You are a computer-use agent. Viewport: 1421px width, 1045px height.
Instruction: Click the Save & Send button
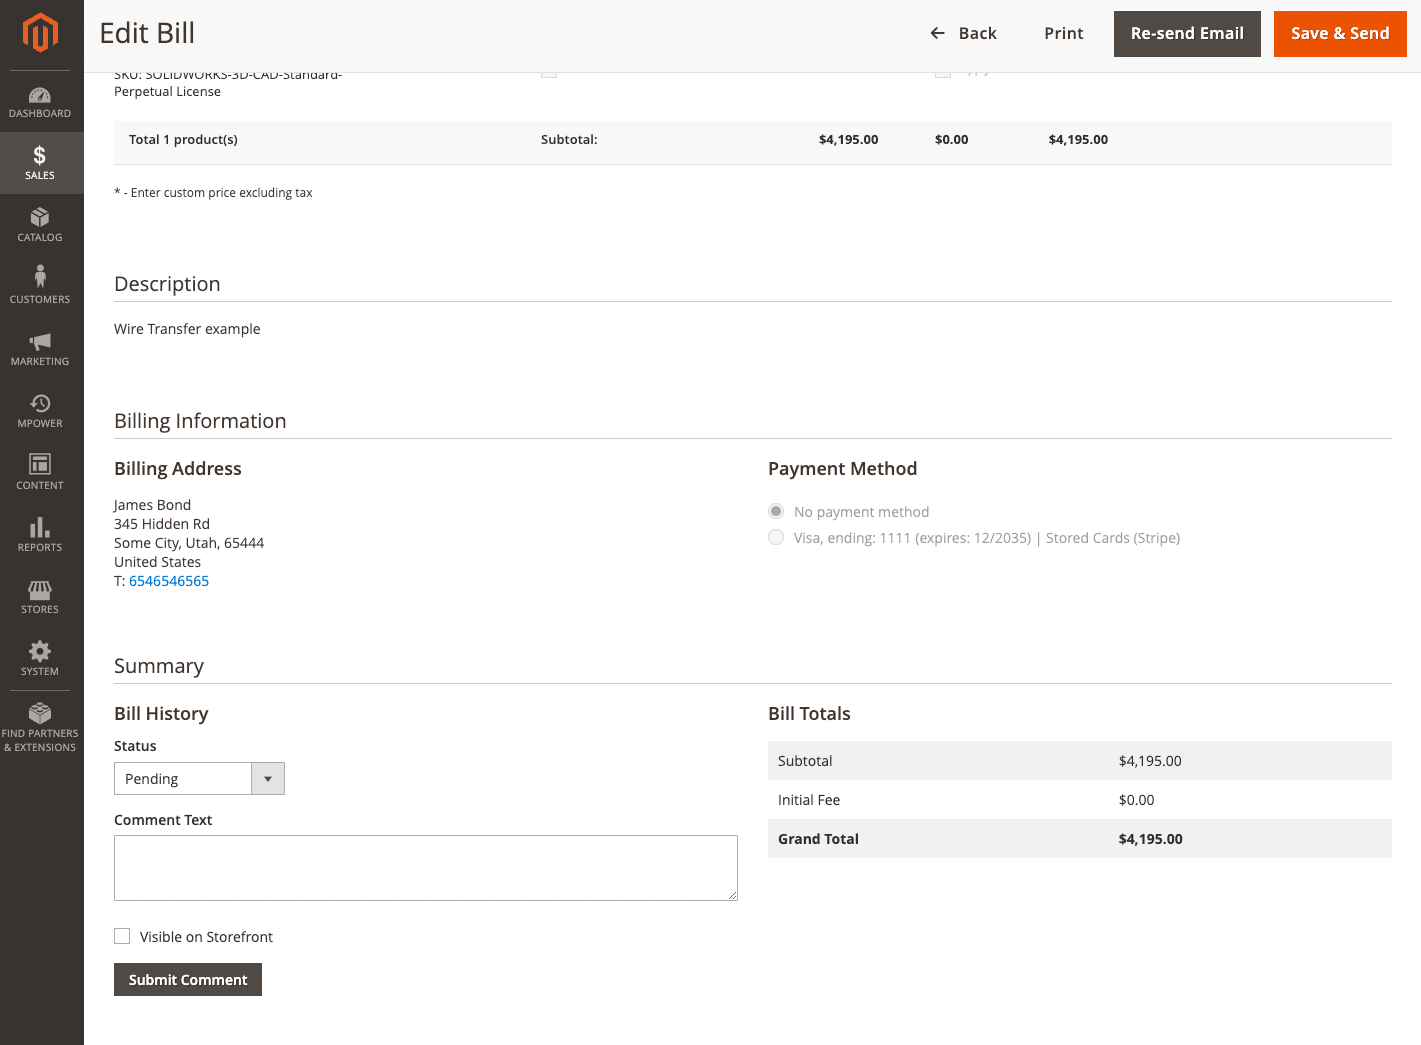click(x=1340, y=33)
